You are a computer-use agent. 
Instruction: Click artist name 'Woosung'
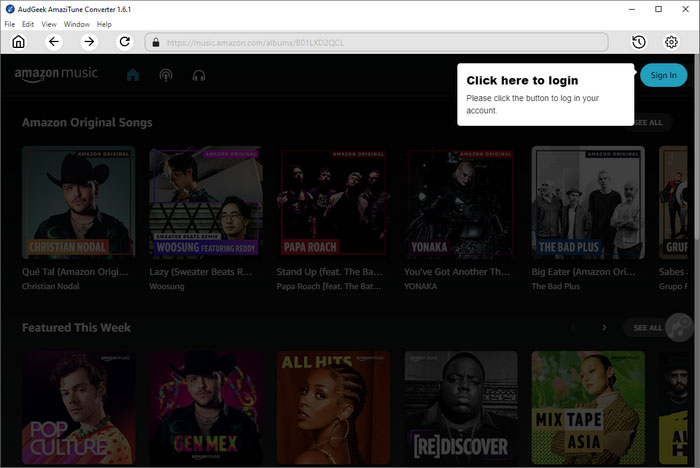(x=167, y=286)
